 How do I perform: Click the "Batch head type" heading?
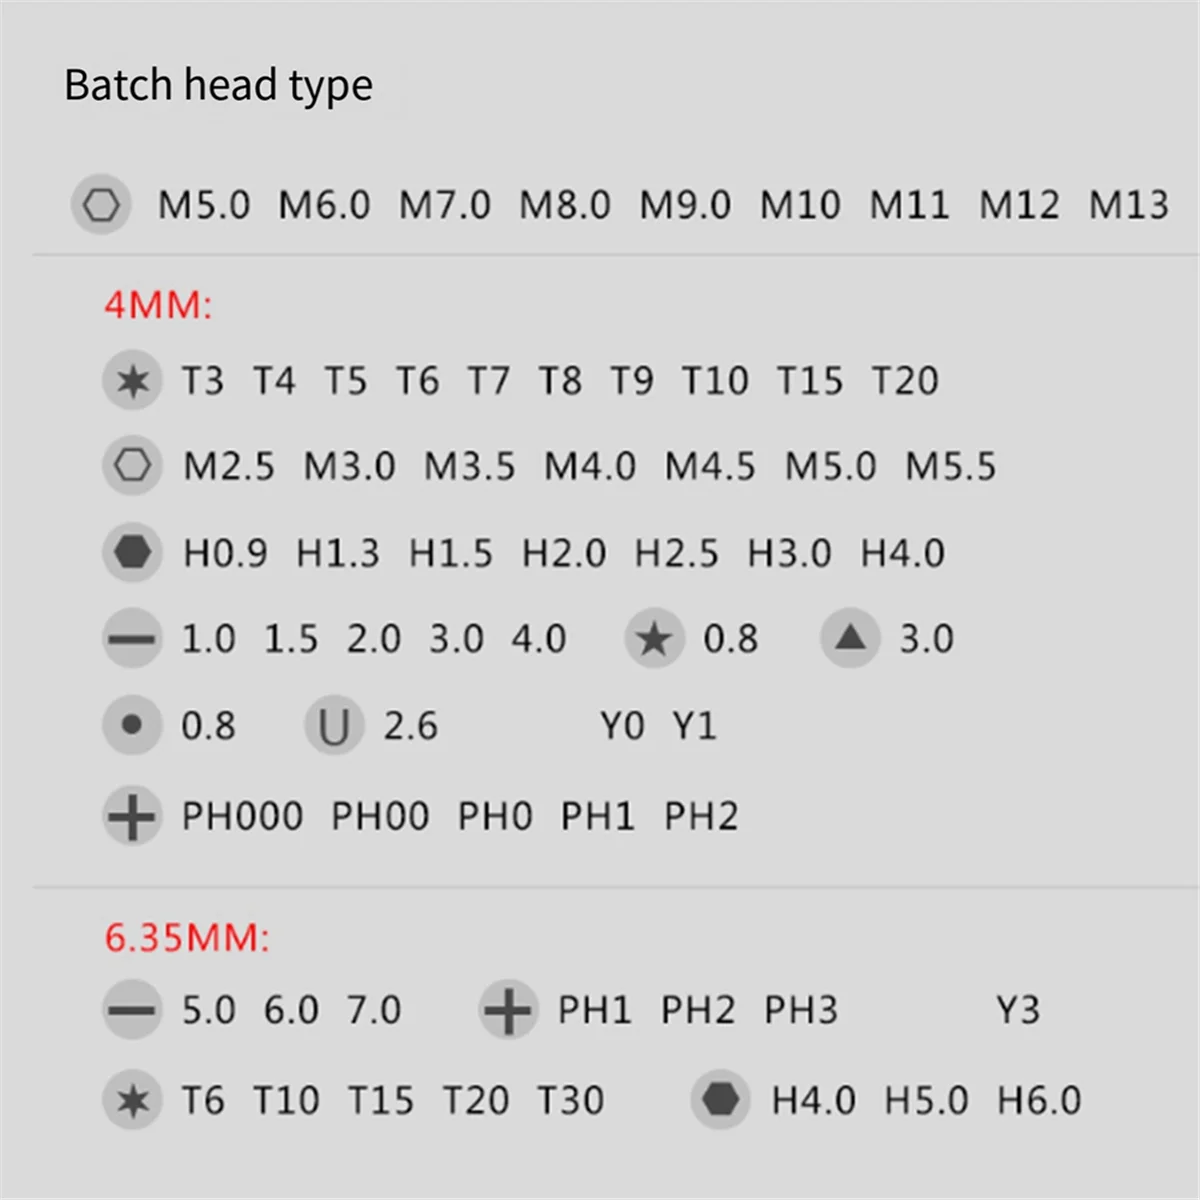click(x=218, y=86)
